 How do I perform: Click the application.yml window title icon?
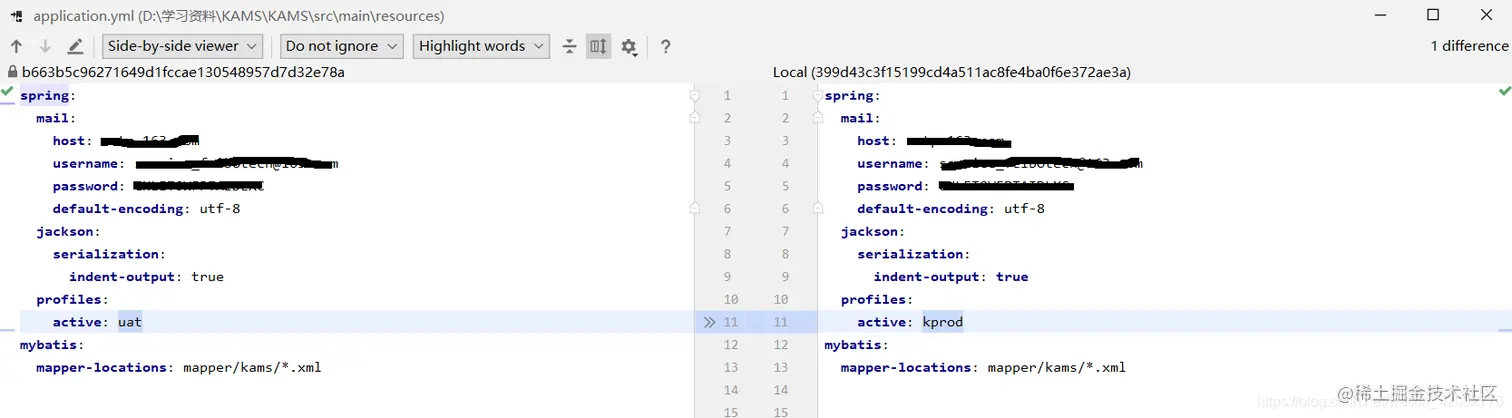(x=16, y=16)
